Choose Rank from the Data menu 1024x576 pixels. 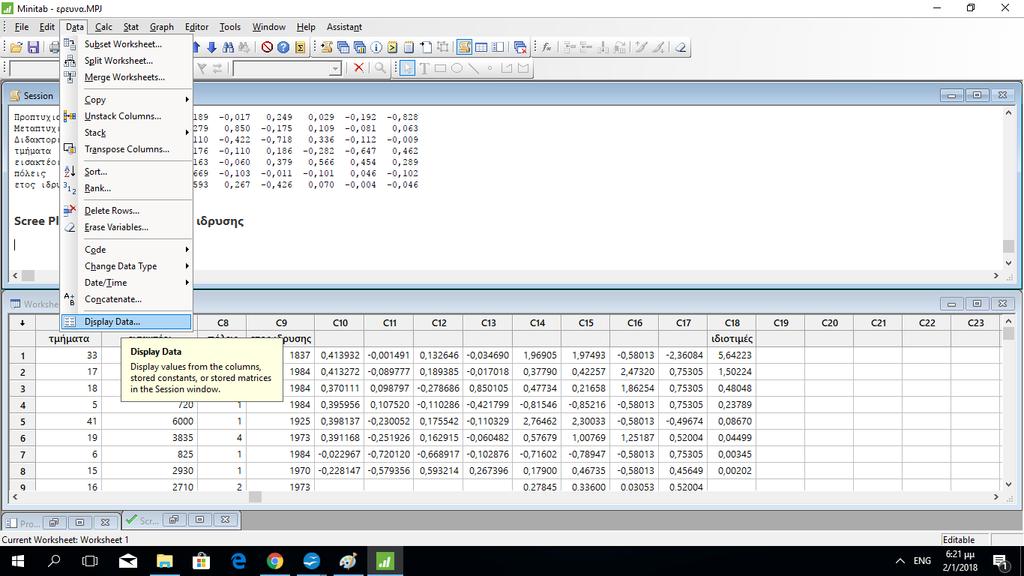[126, 188]
